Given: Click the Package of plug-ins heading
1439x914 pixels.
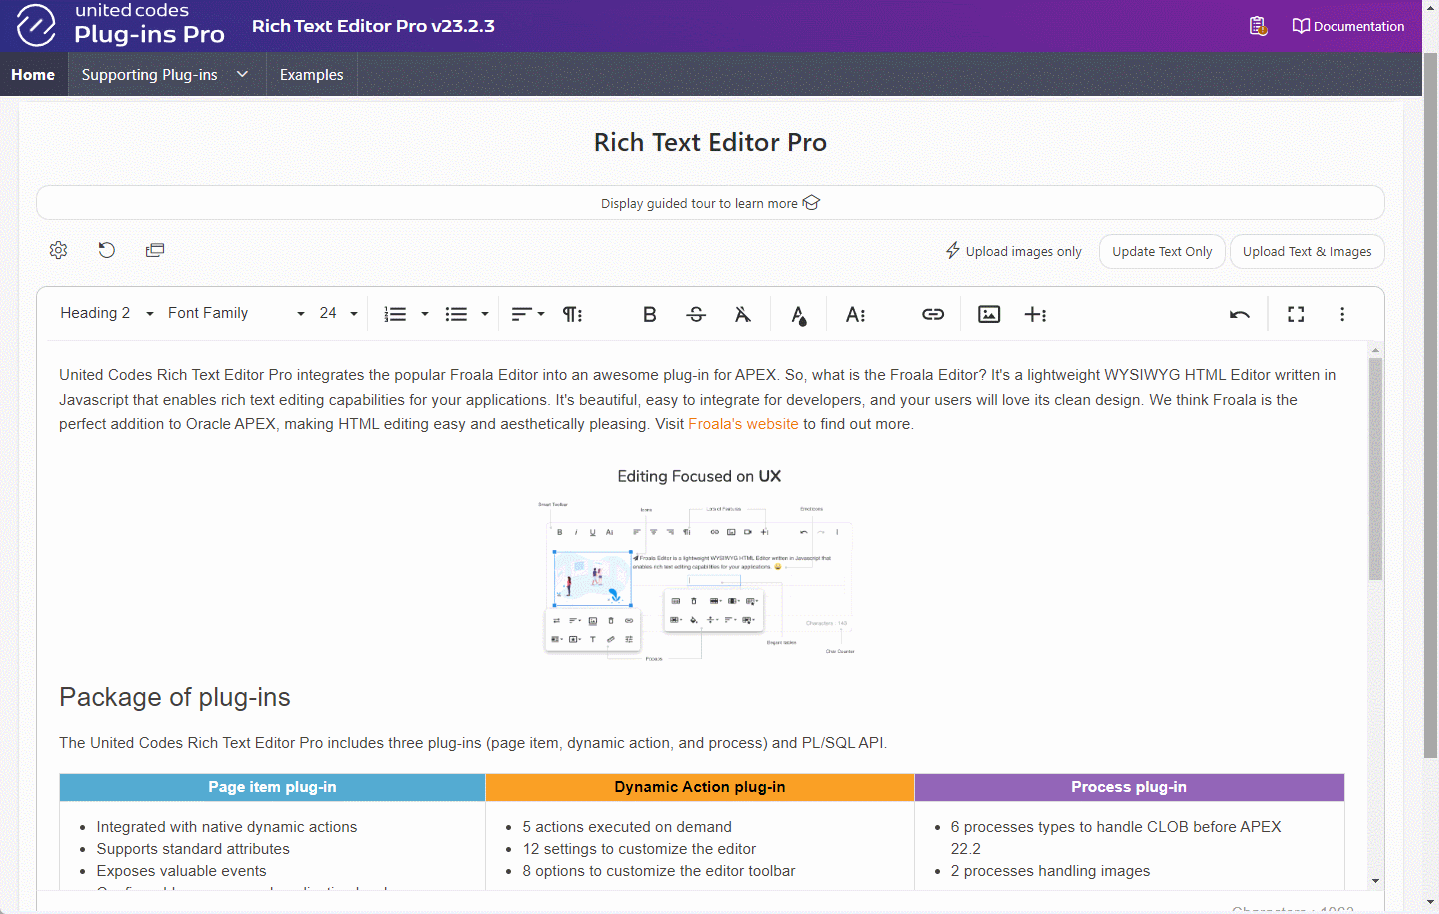Looking at the screenshot, I should (175, 697).
